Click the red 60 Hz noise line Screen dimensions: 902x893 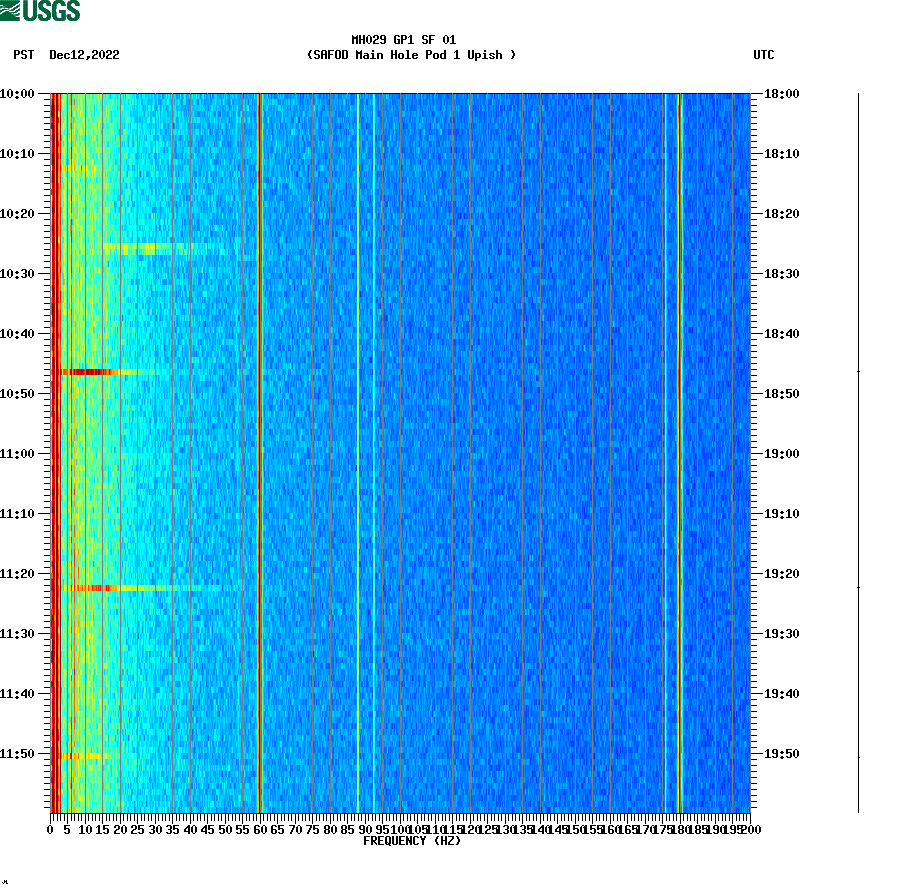tap(259, 450)
